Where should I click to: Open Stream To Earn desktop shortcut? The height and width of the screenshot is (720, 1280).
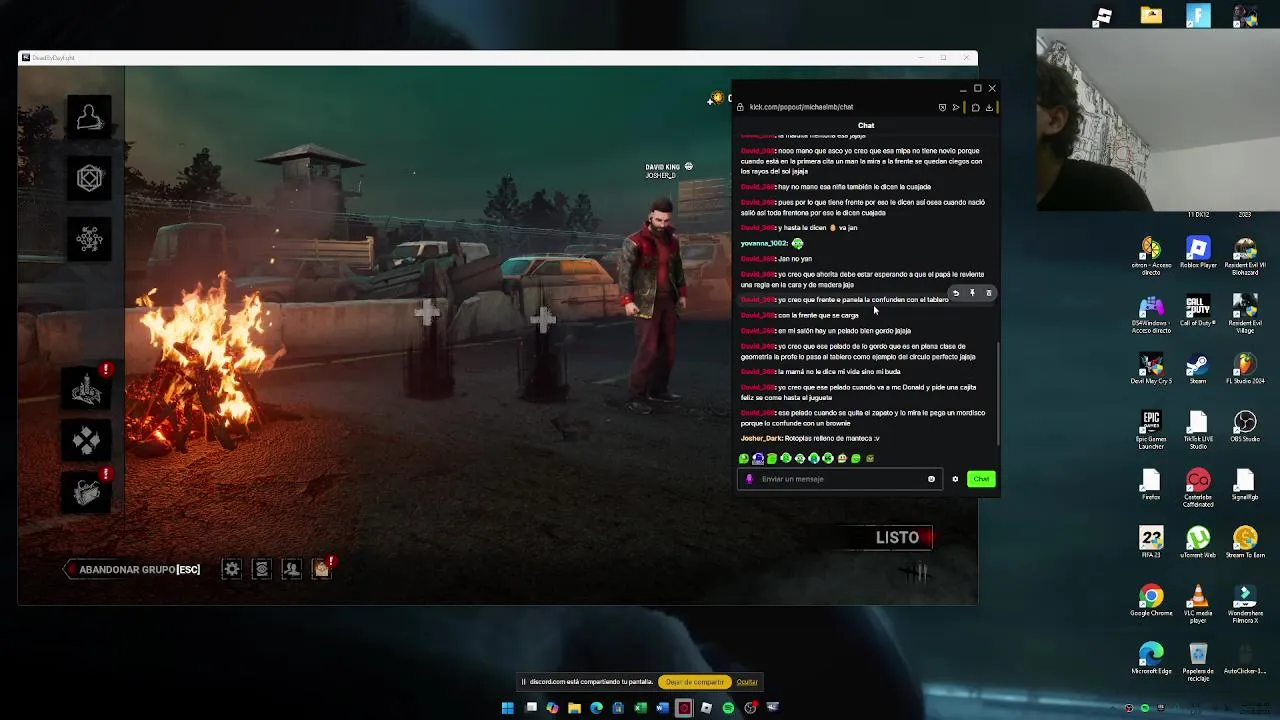click(x=1245, y=543)
